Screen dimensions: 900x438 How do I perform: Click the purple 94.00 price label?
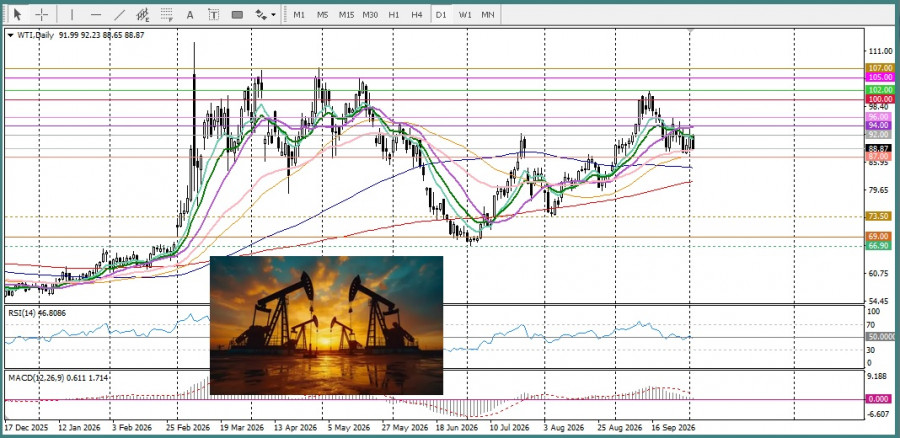(879, 125)
